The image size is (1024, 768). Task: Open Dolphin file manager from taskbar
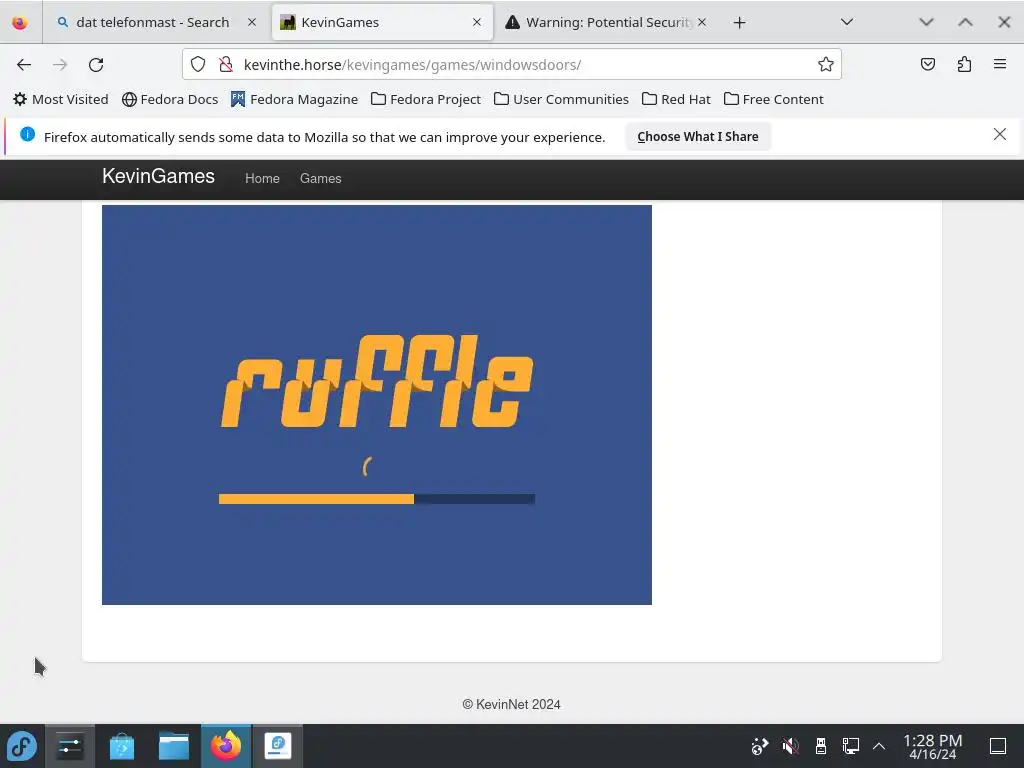[x=174, y=746]
